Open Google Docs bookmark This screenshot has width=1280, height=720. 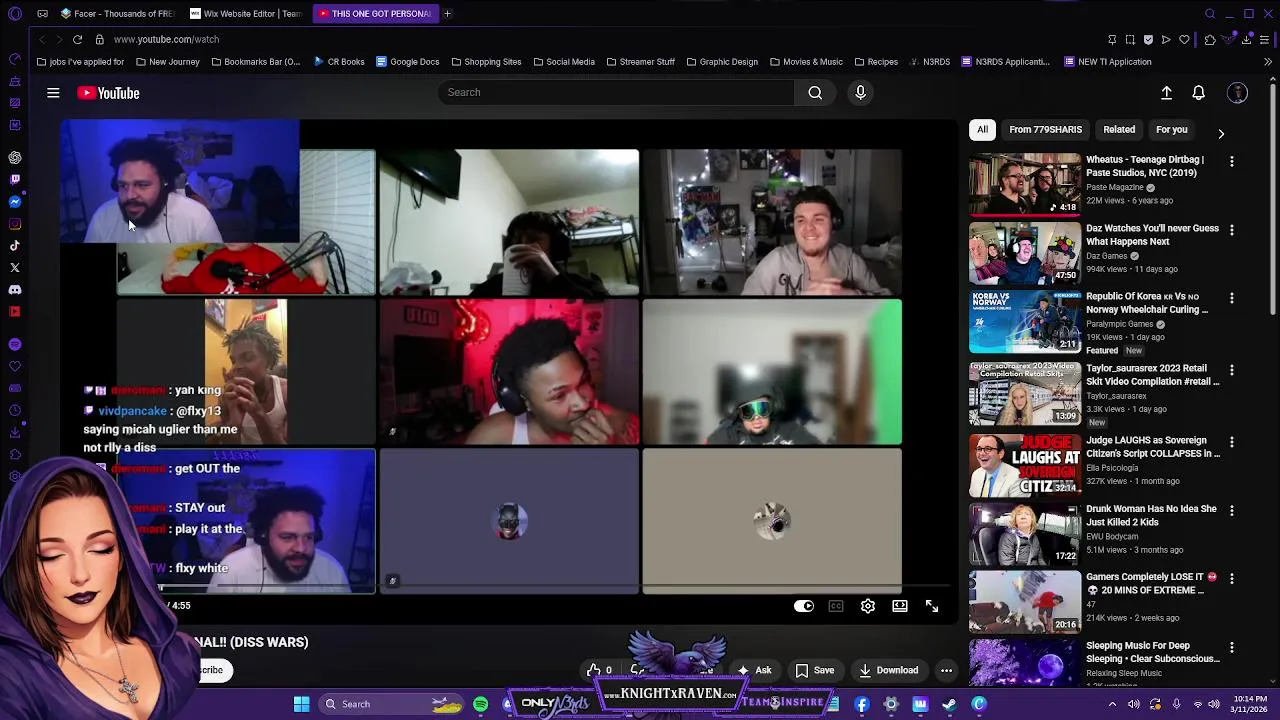click(x=407, y=62)
